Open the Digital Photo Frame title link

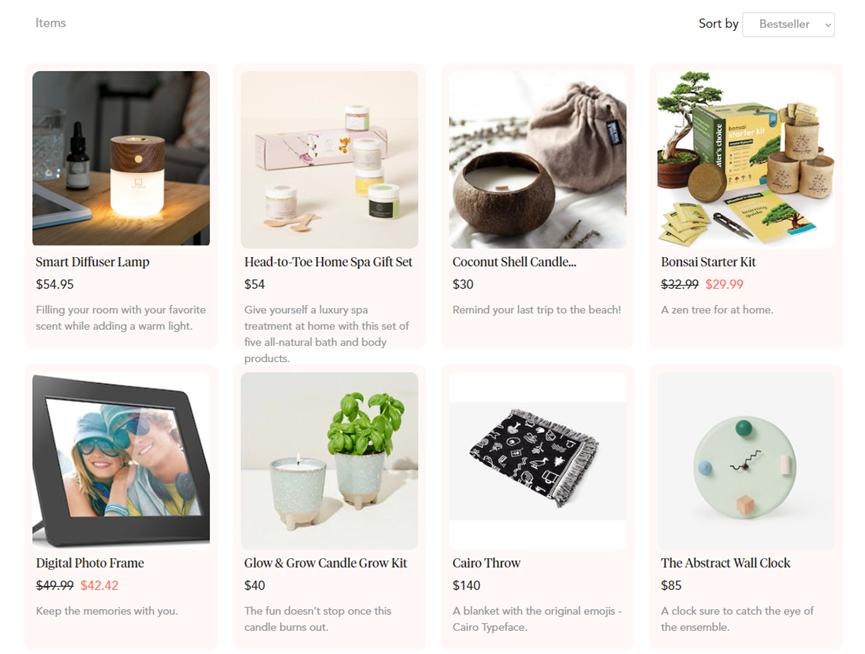[90, 563]
